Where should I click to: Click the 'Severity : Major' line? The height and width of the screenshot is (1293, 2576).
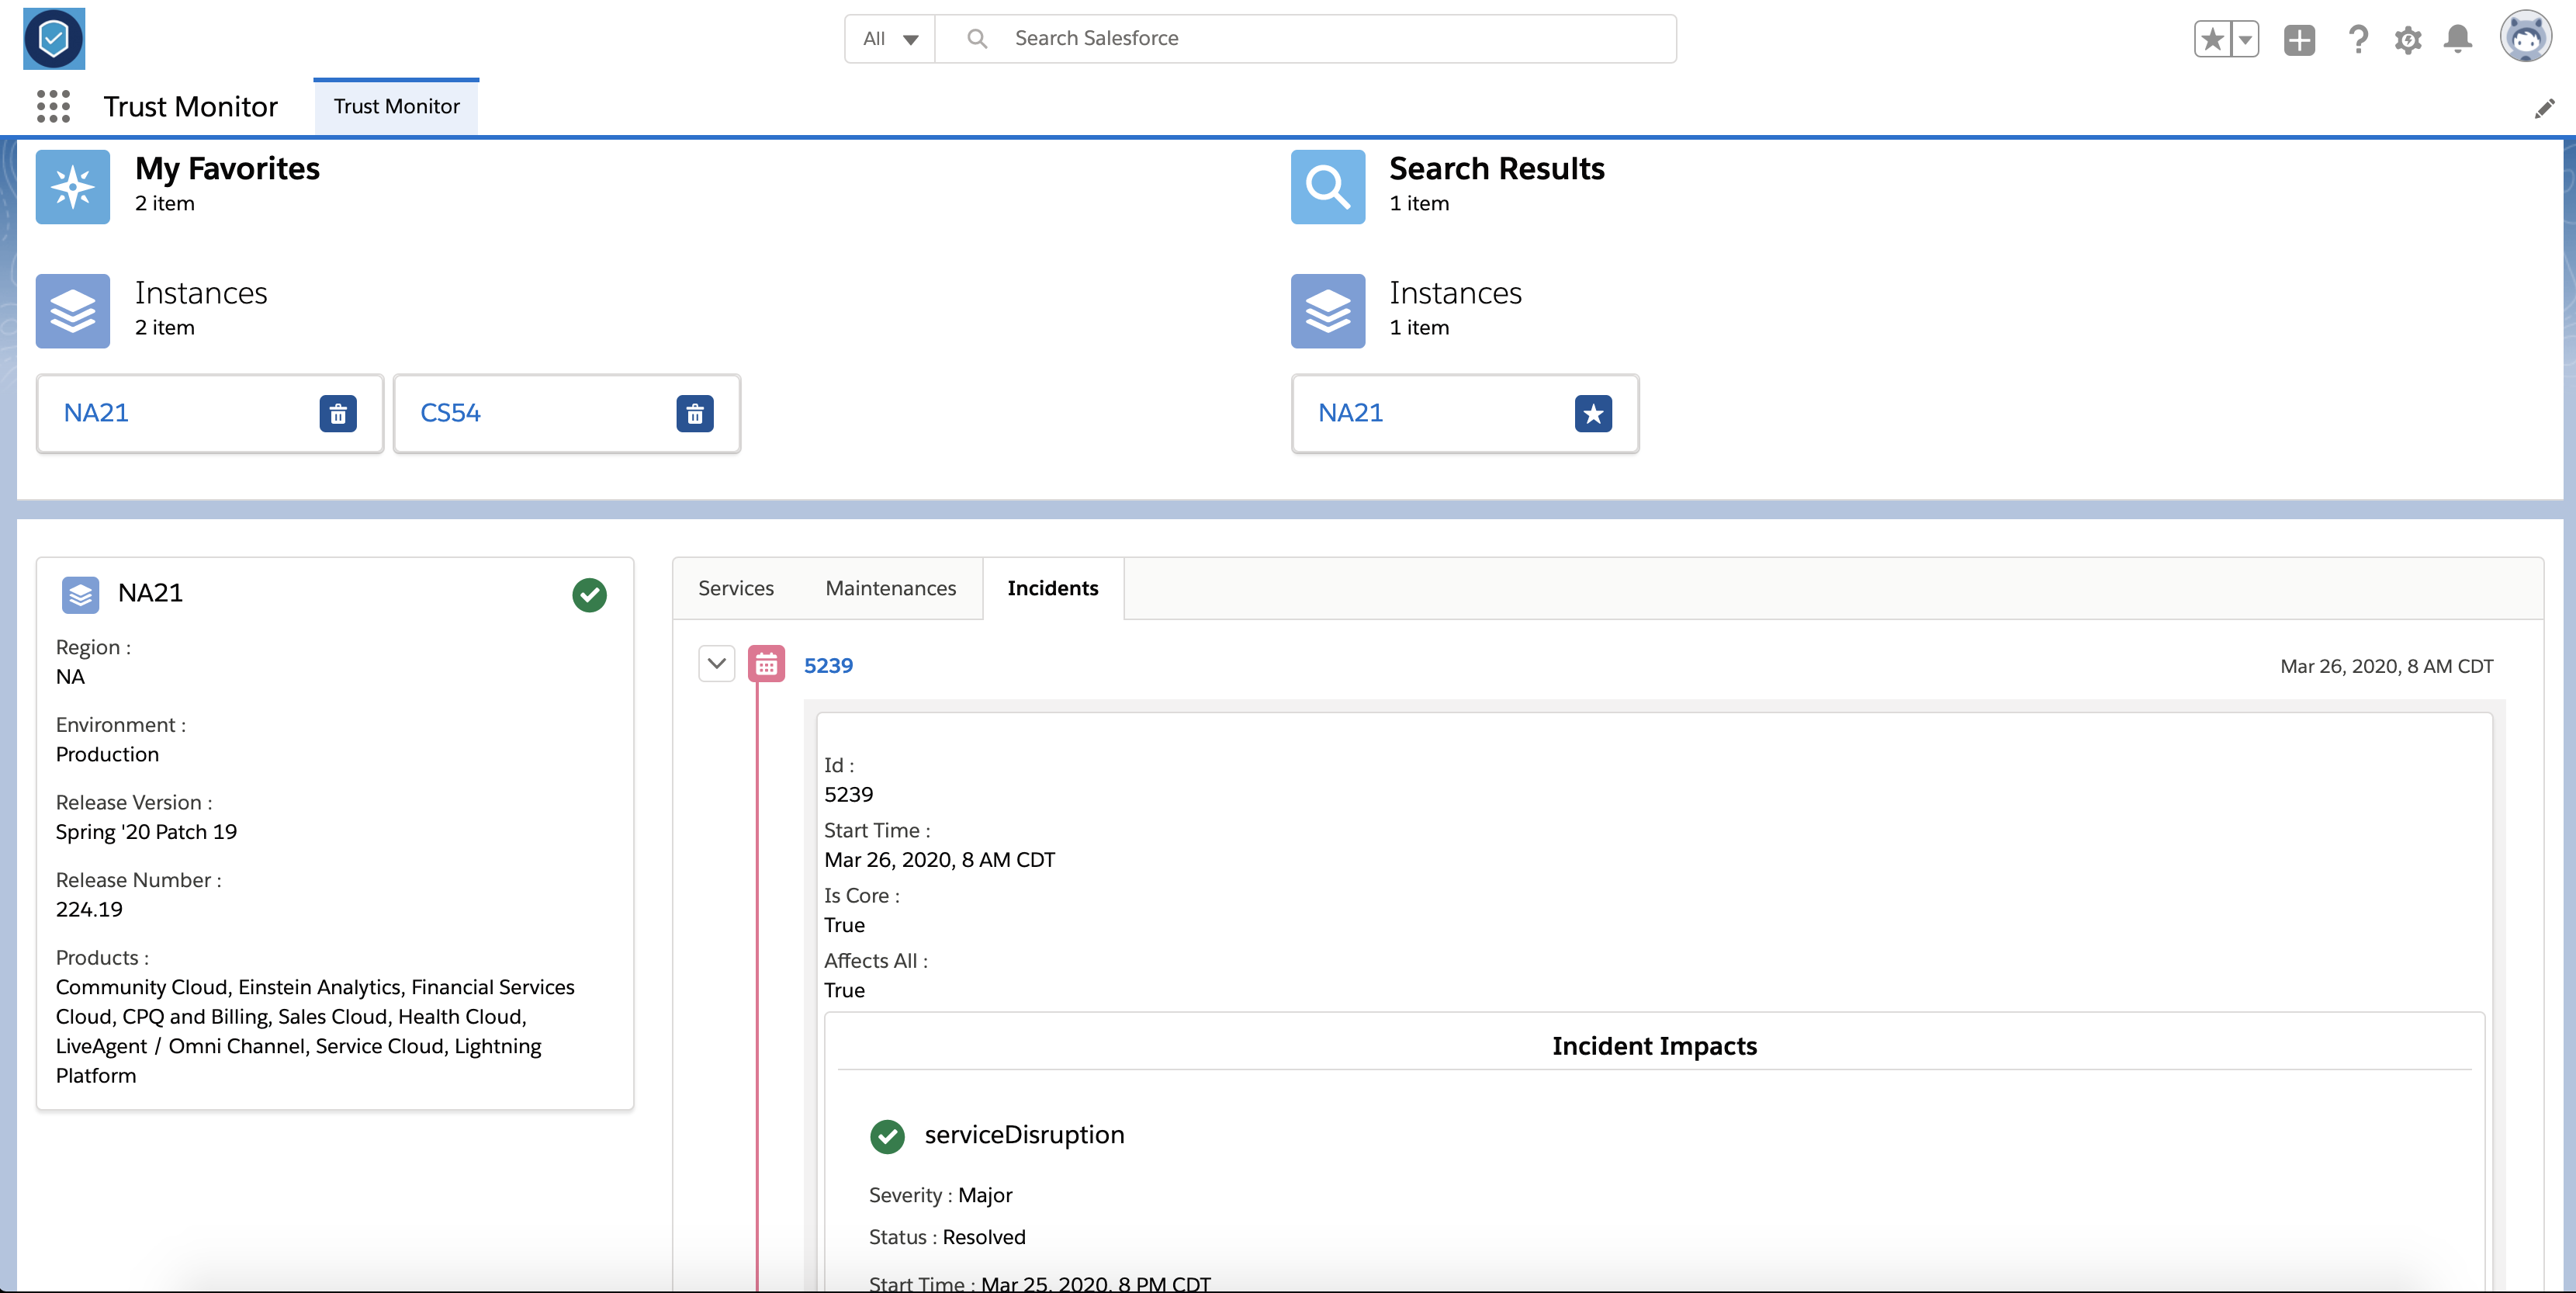click(x=940, y=1195)
